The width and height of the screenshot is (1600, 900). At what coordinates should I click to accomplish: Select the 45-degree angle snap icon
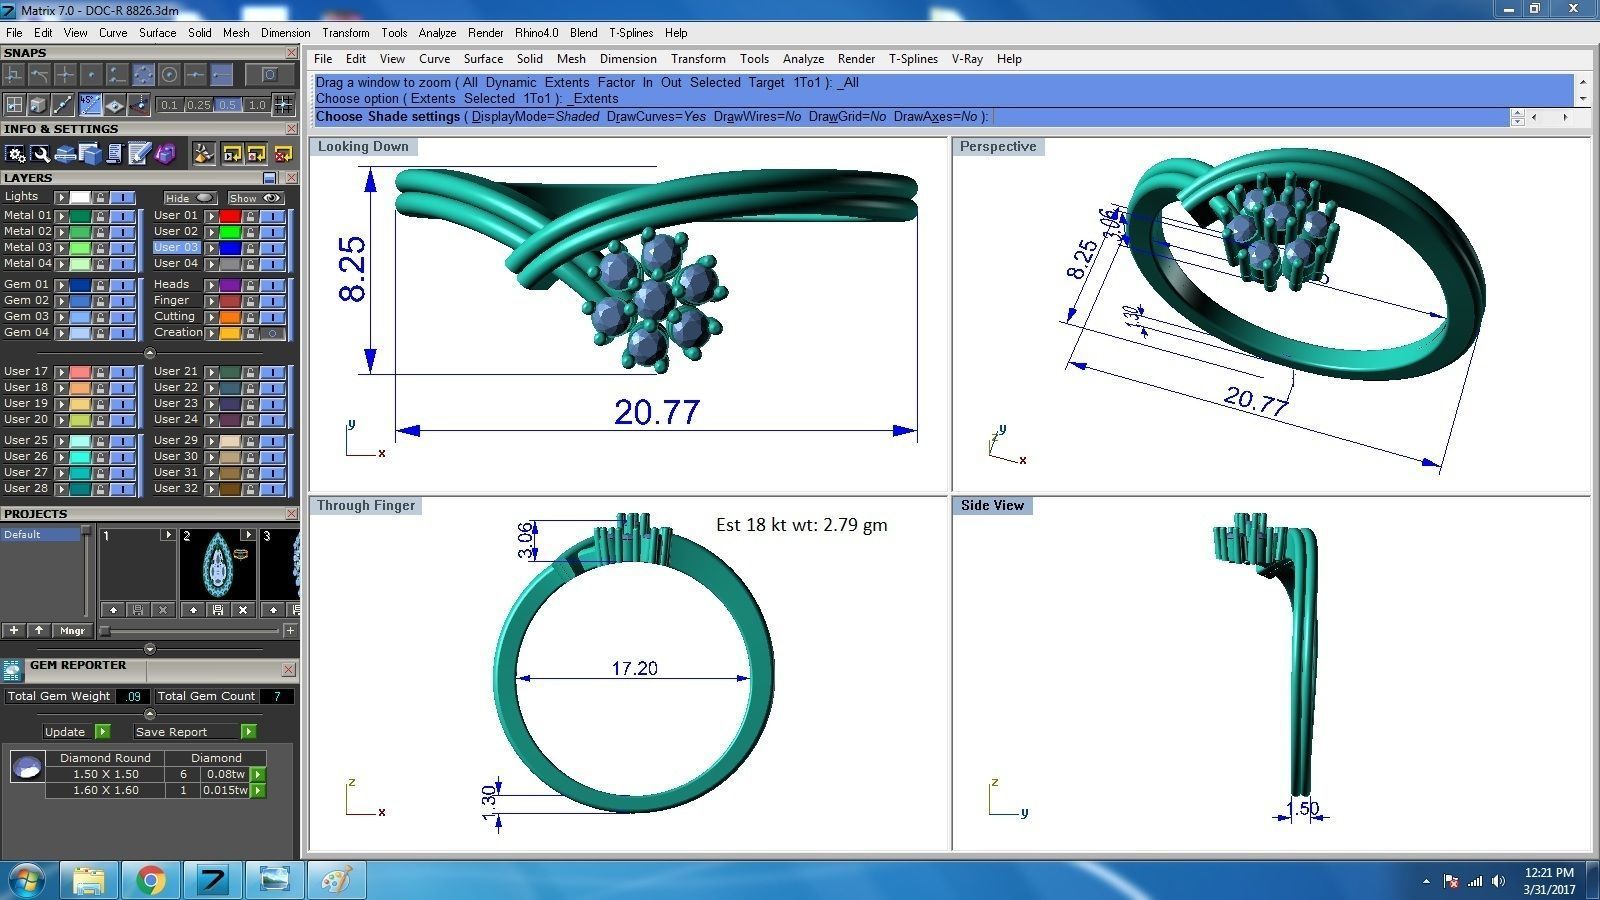tap(90, 104)
